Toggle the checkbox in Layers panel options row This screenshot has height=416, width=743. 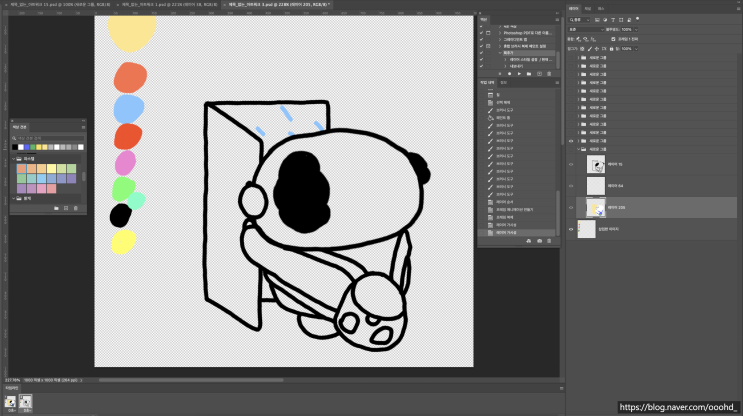613,39
